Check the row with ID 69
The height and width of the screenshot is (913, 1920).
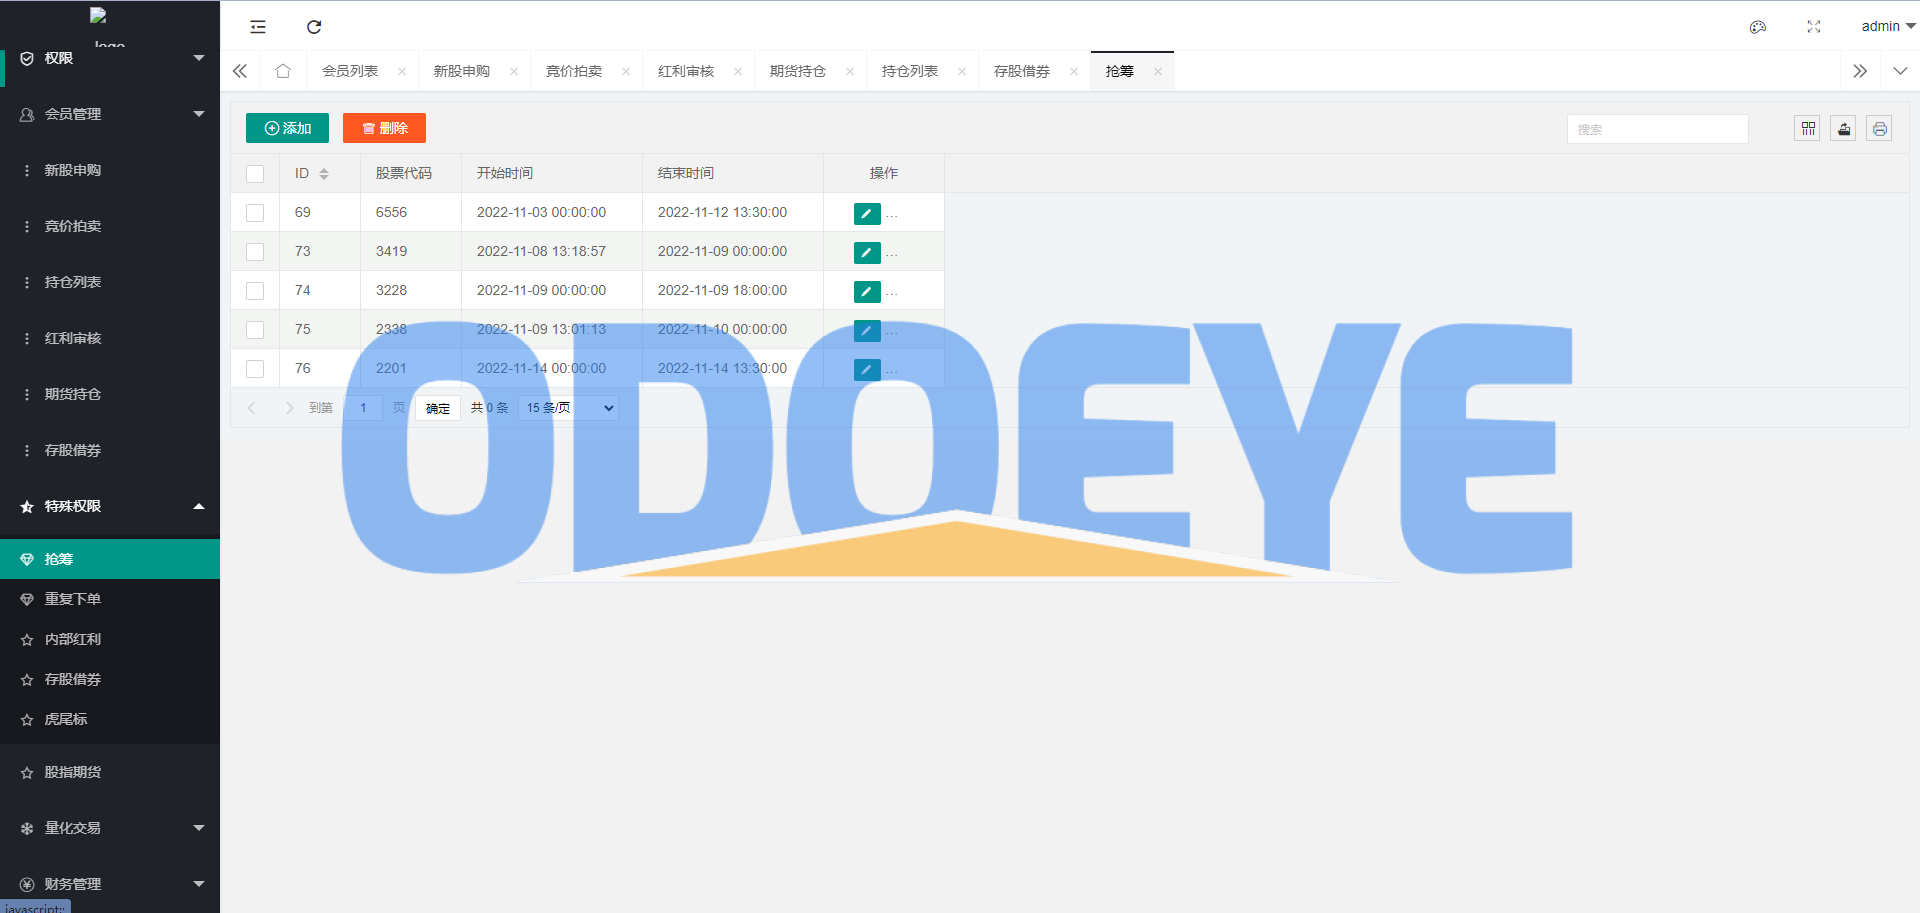(255, 213)
